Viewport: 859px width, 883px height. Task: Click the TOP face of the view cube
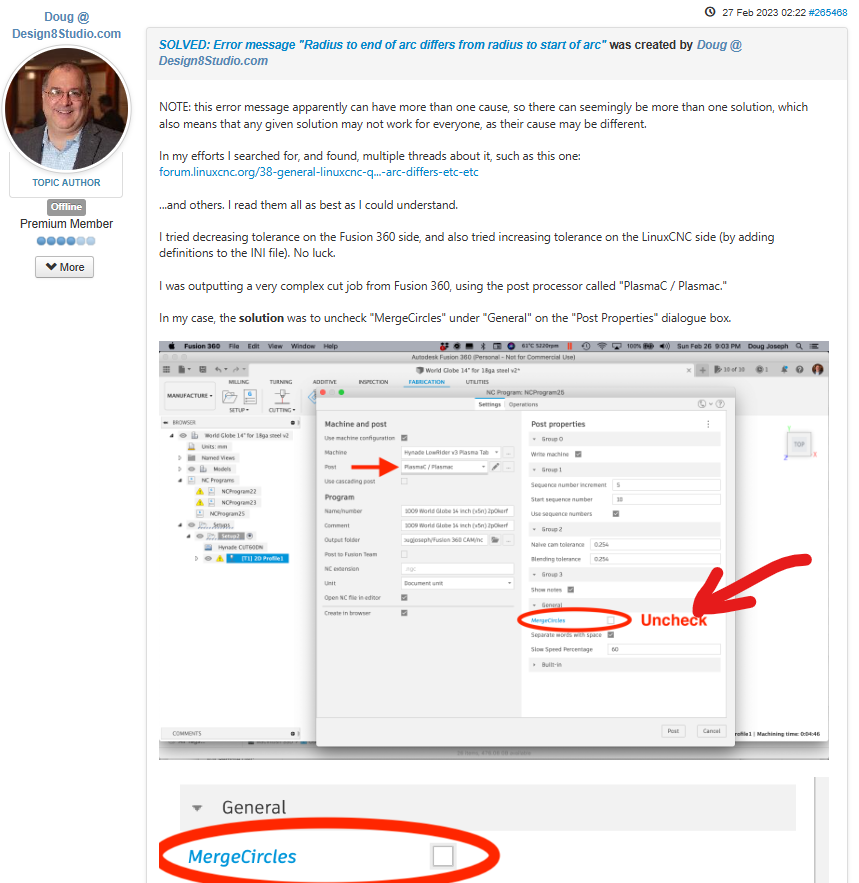click(x=799, y=444)
